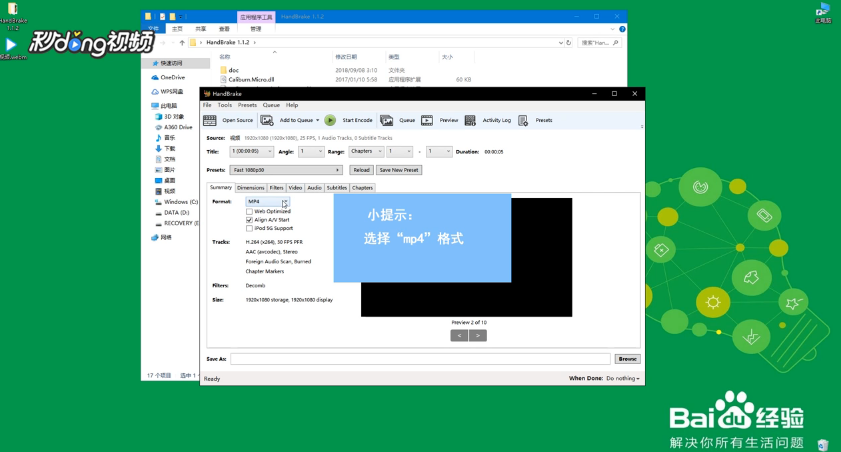Click the Reload preset button

click(x=362, y=170)
